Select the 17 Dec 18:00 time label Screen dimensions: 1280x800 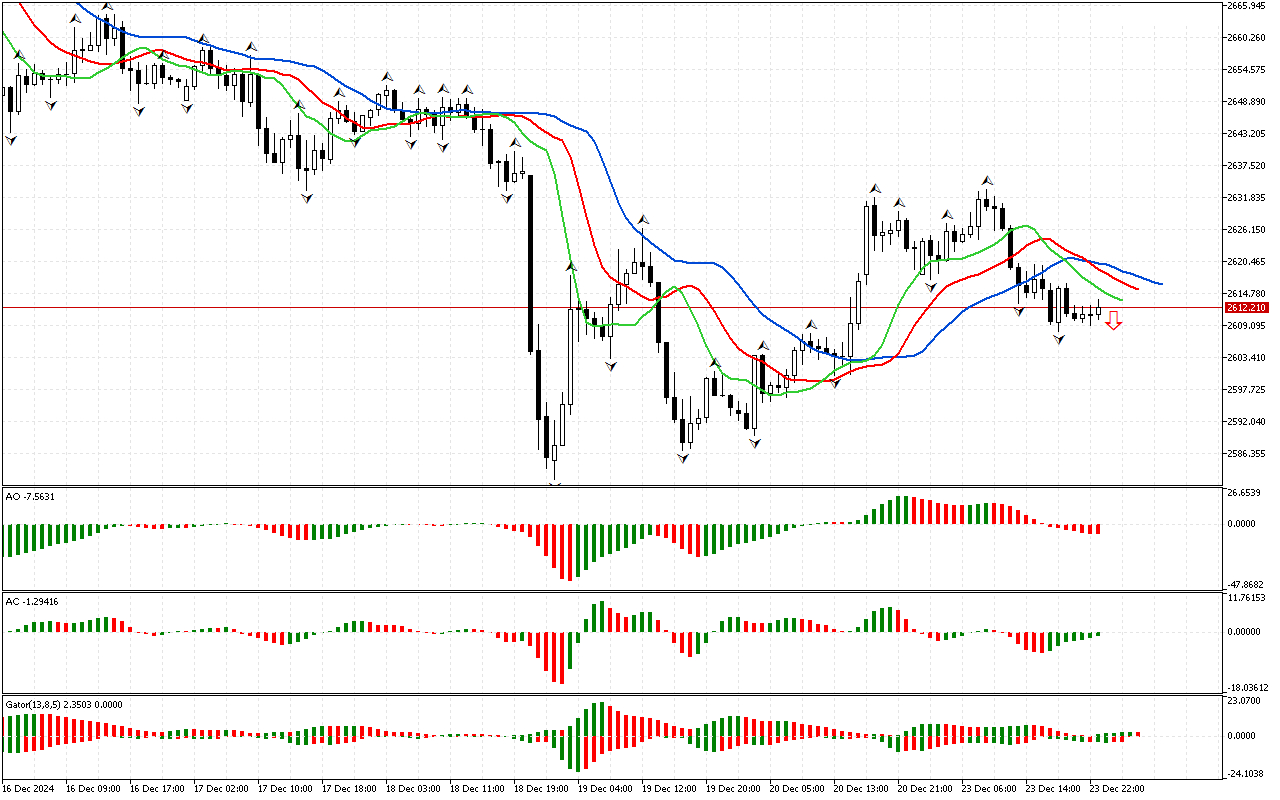(349, 789)
